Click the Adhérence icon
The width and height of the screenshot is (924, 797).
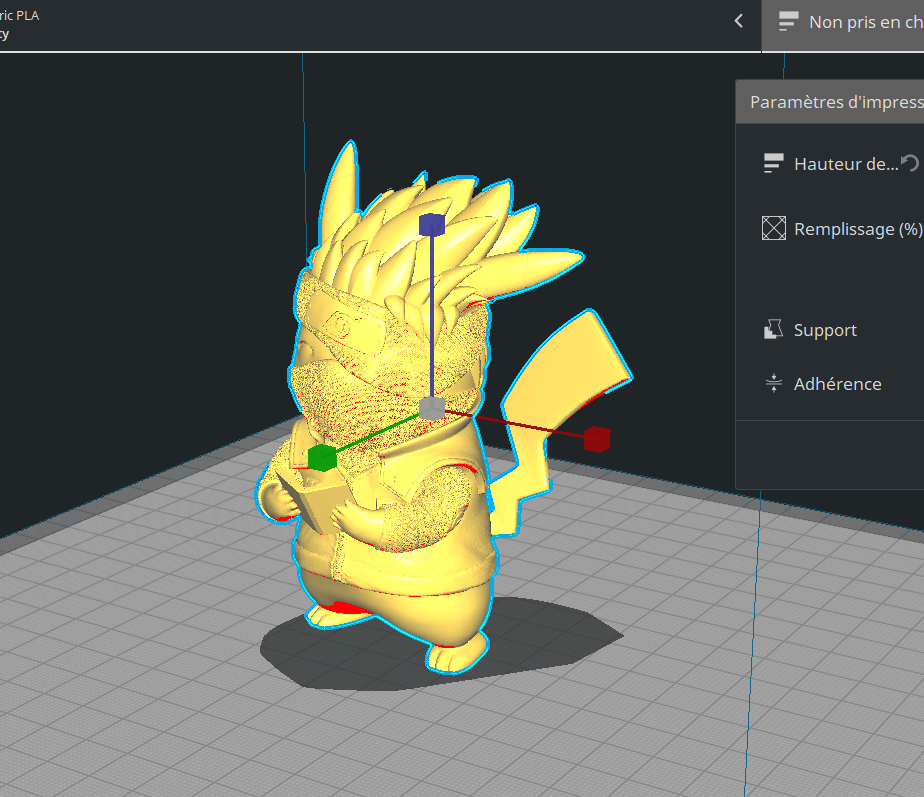774,384
